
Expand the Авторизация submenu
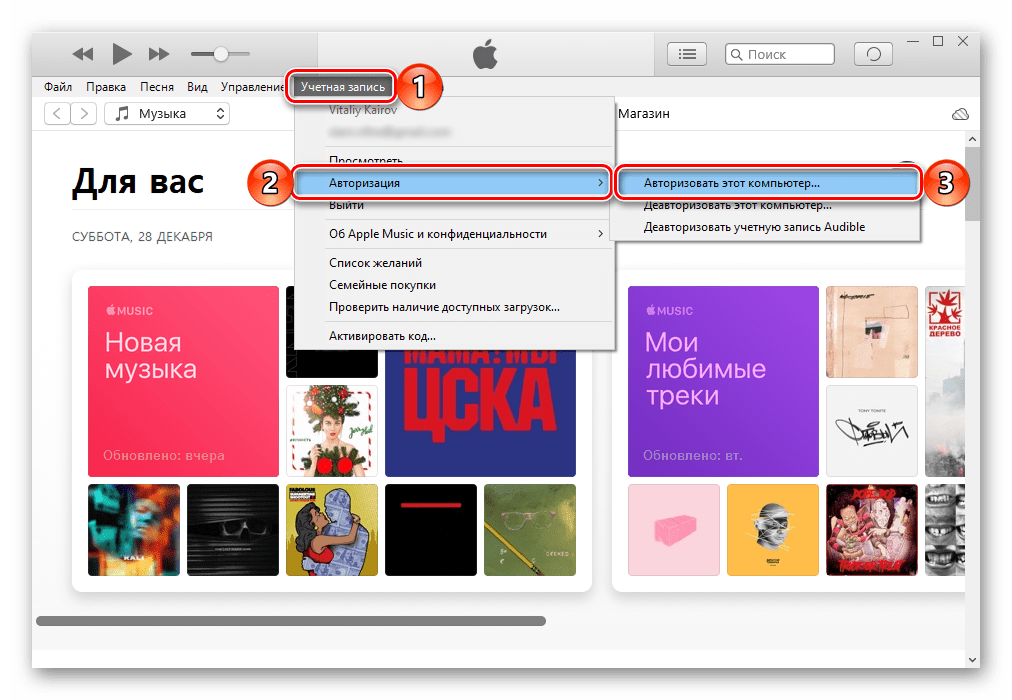pos(453,183)
